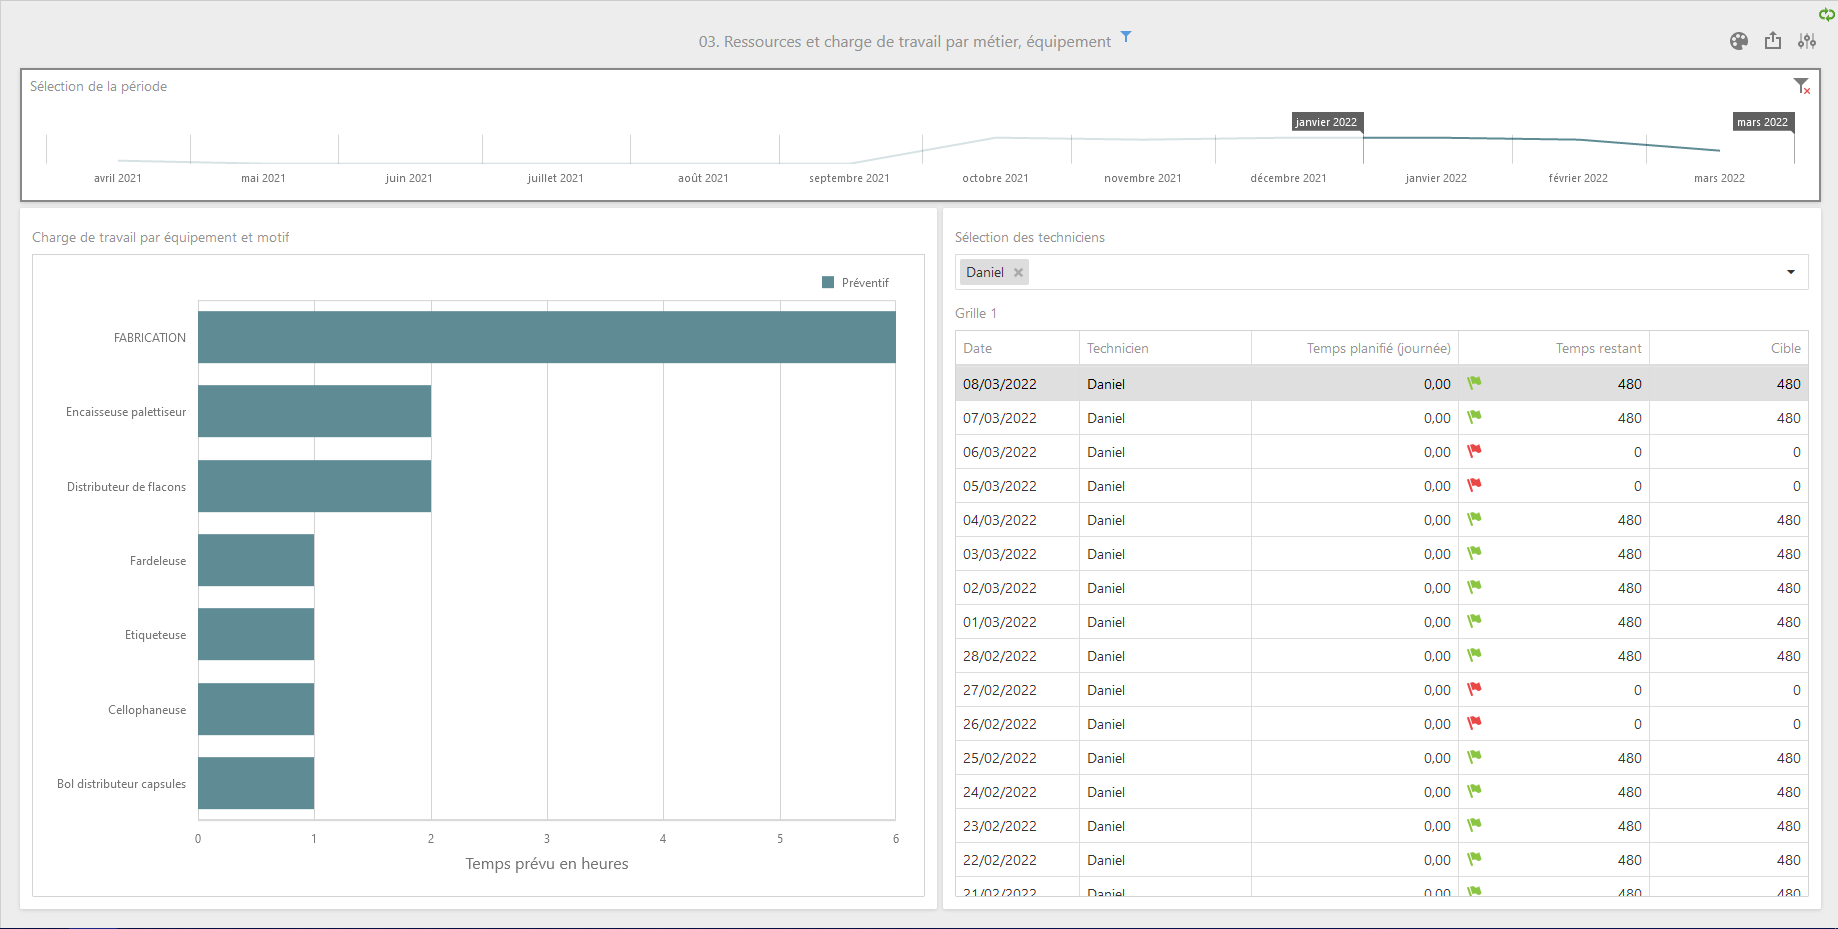This screenshot has height=929, width=1838.
Task: Click red flag in 27/02/2022 row
Action: 1474,689
